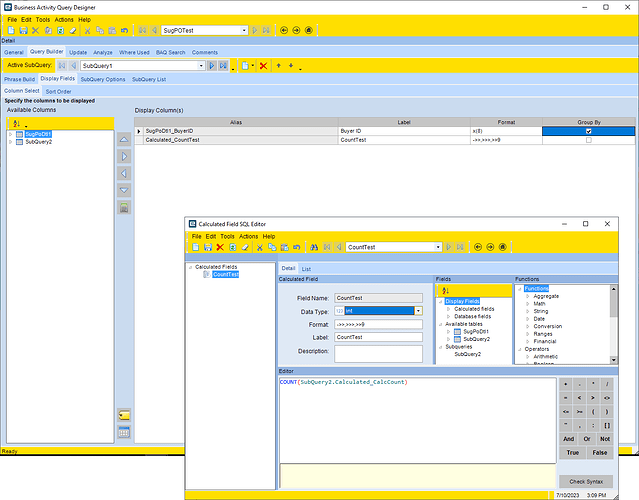Click the add column right arrow icon
The image size is (639, 500).
pos(124,157)
